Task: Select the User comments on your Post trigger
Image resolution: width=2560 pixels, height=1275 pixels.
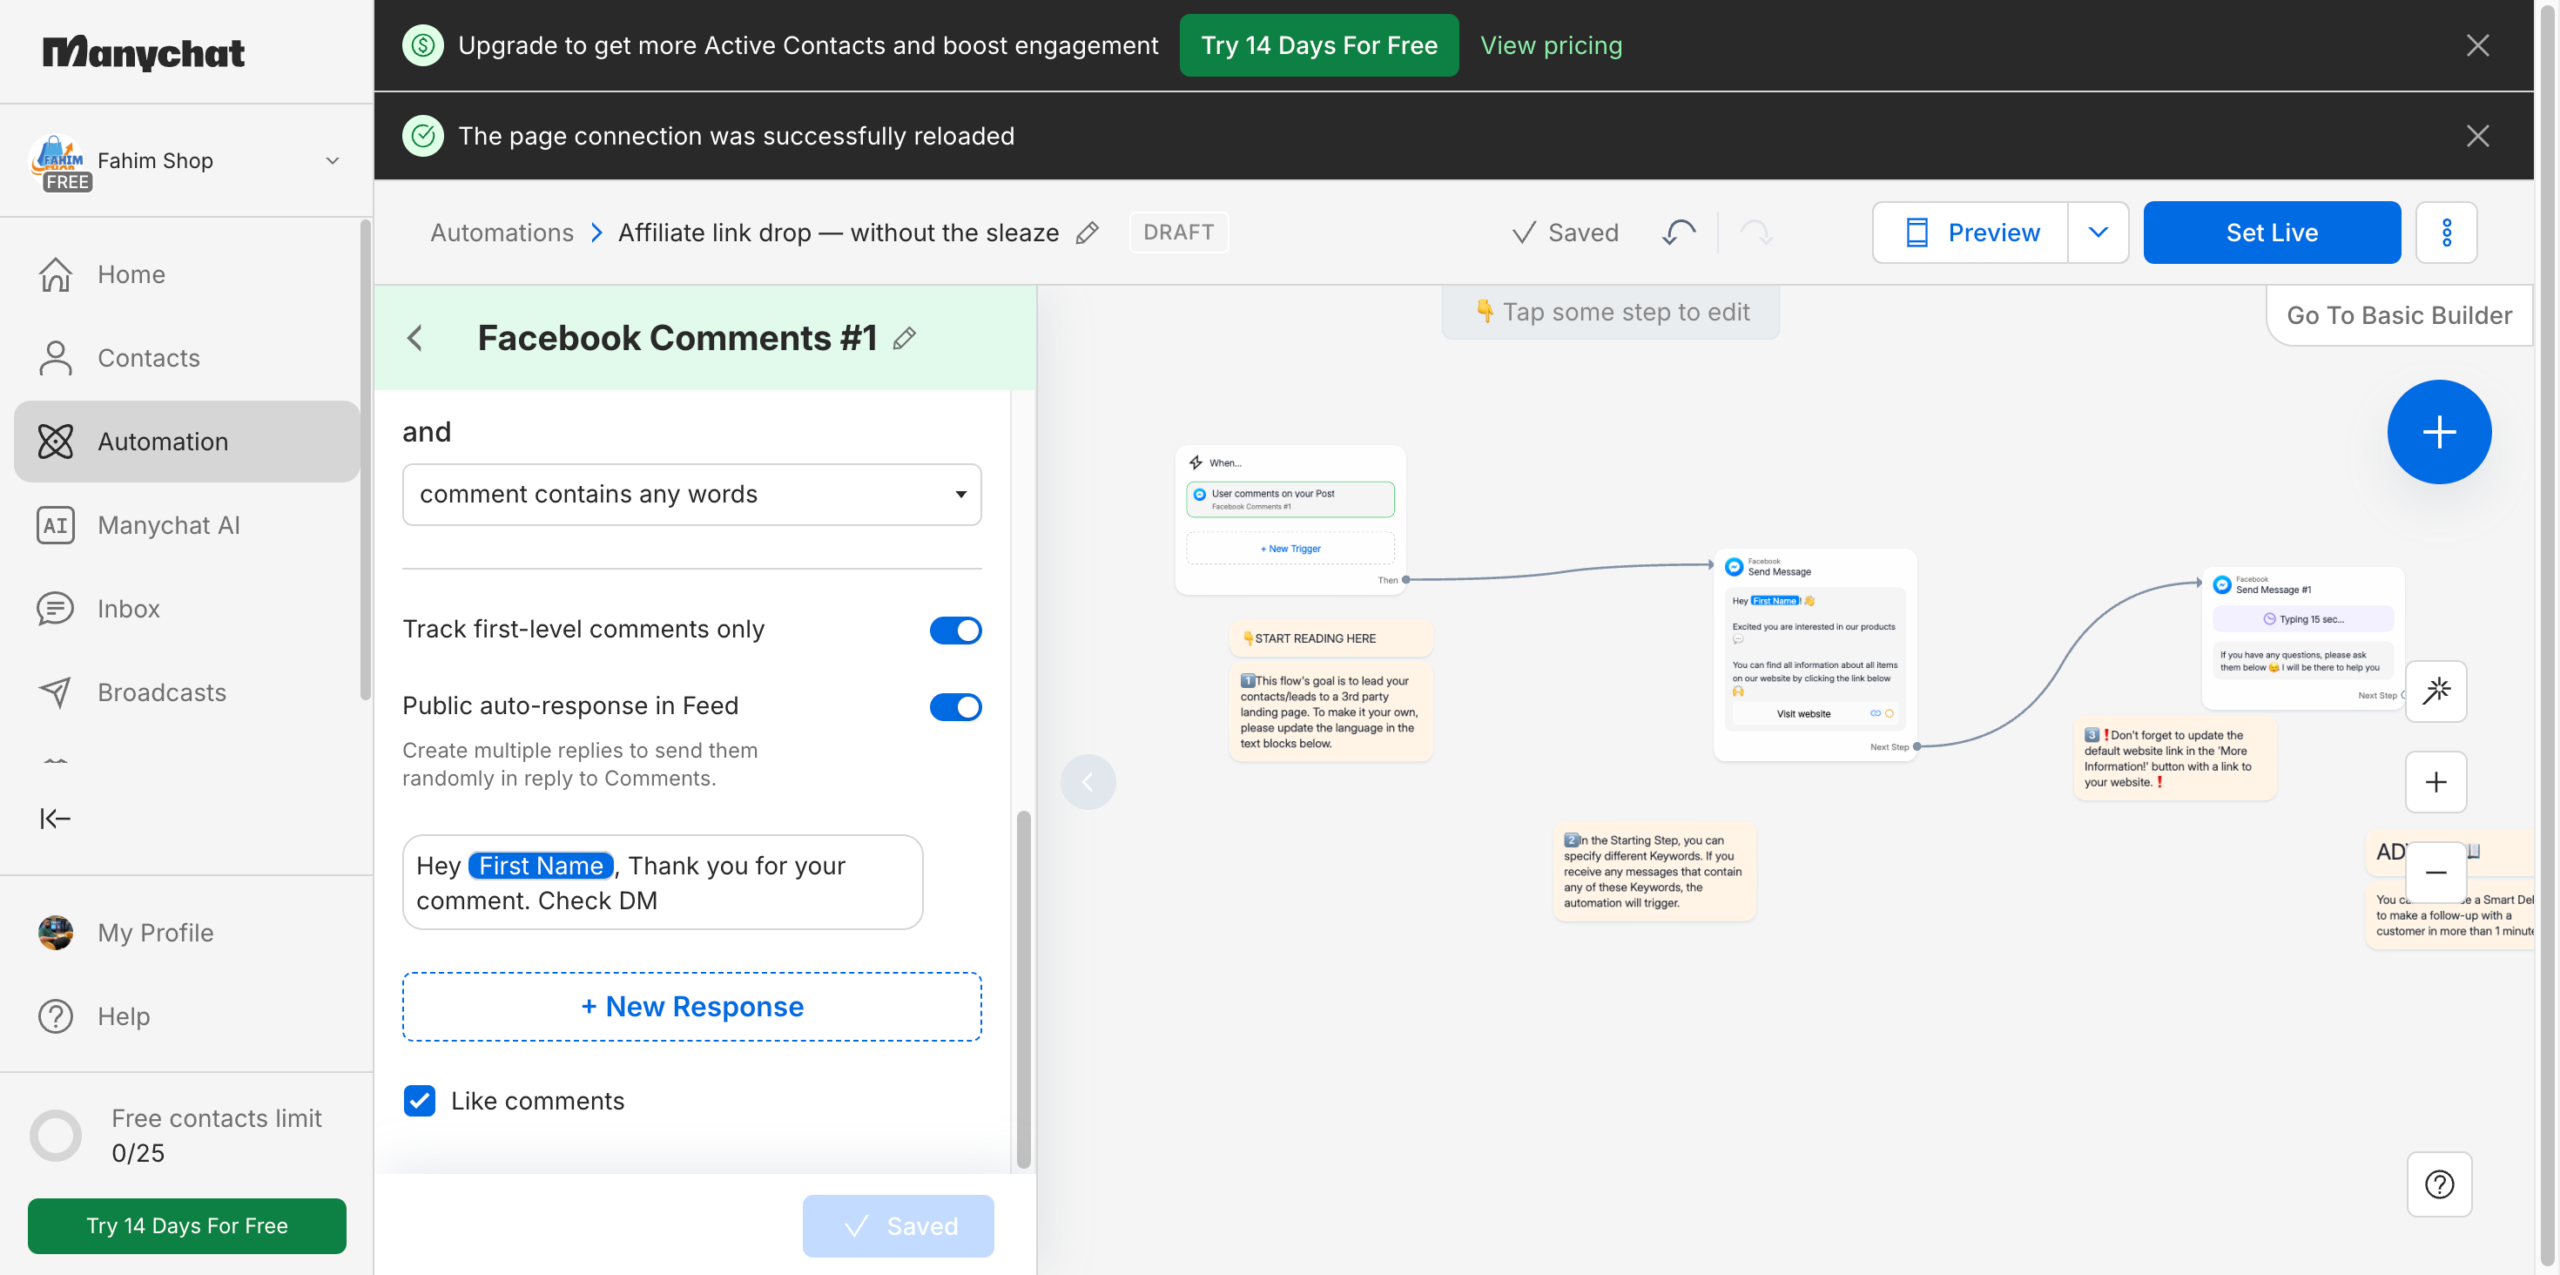Action: (x=1290, y=499)
